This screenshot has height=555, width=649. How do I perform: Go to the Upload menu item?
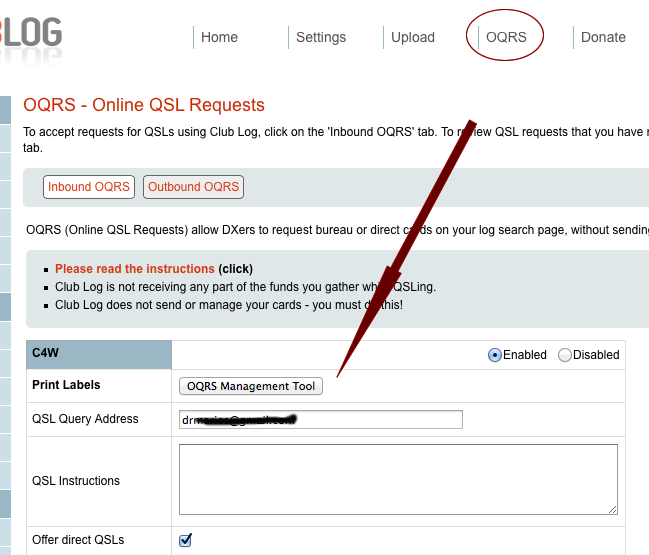[x=413, y=37]
